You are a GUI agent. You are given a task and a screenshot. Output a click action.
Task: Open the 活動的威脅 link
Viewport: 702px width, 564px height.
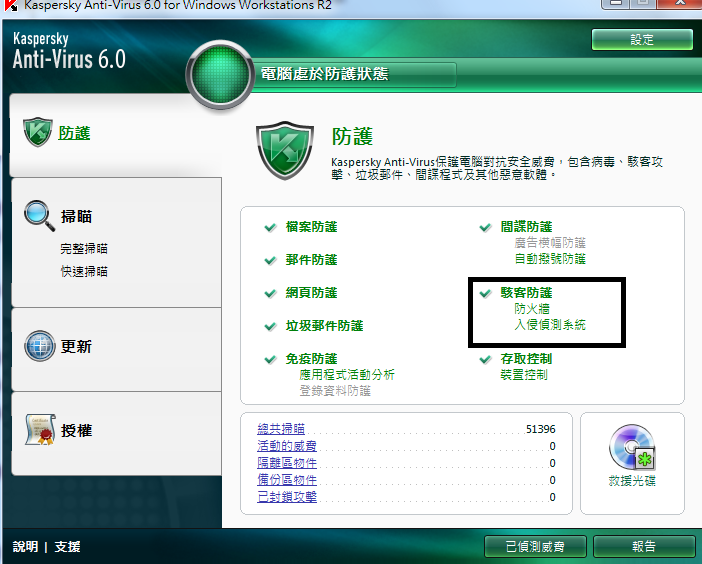(287, 446)
